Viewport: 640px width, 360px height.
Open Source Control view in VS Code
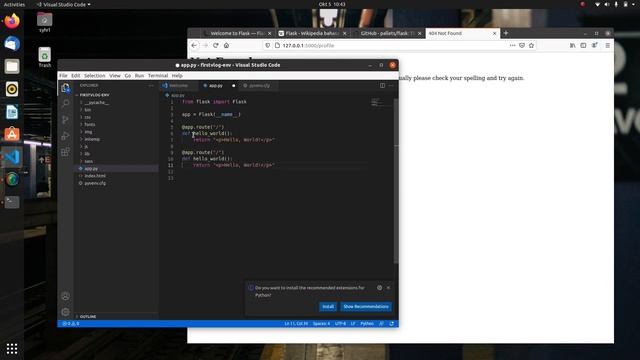tap(65, 119)
